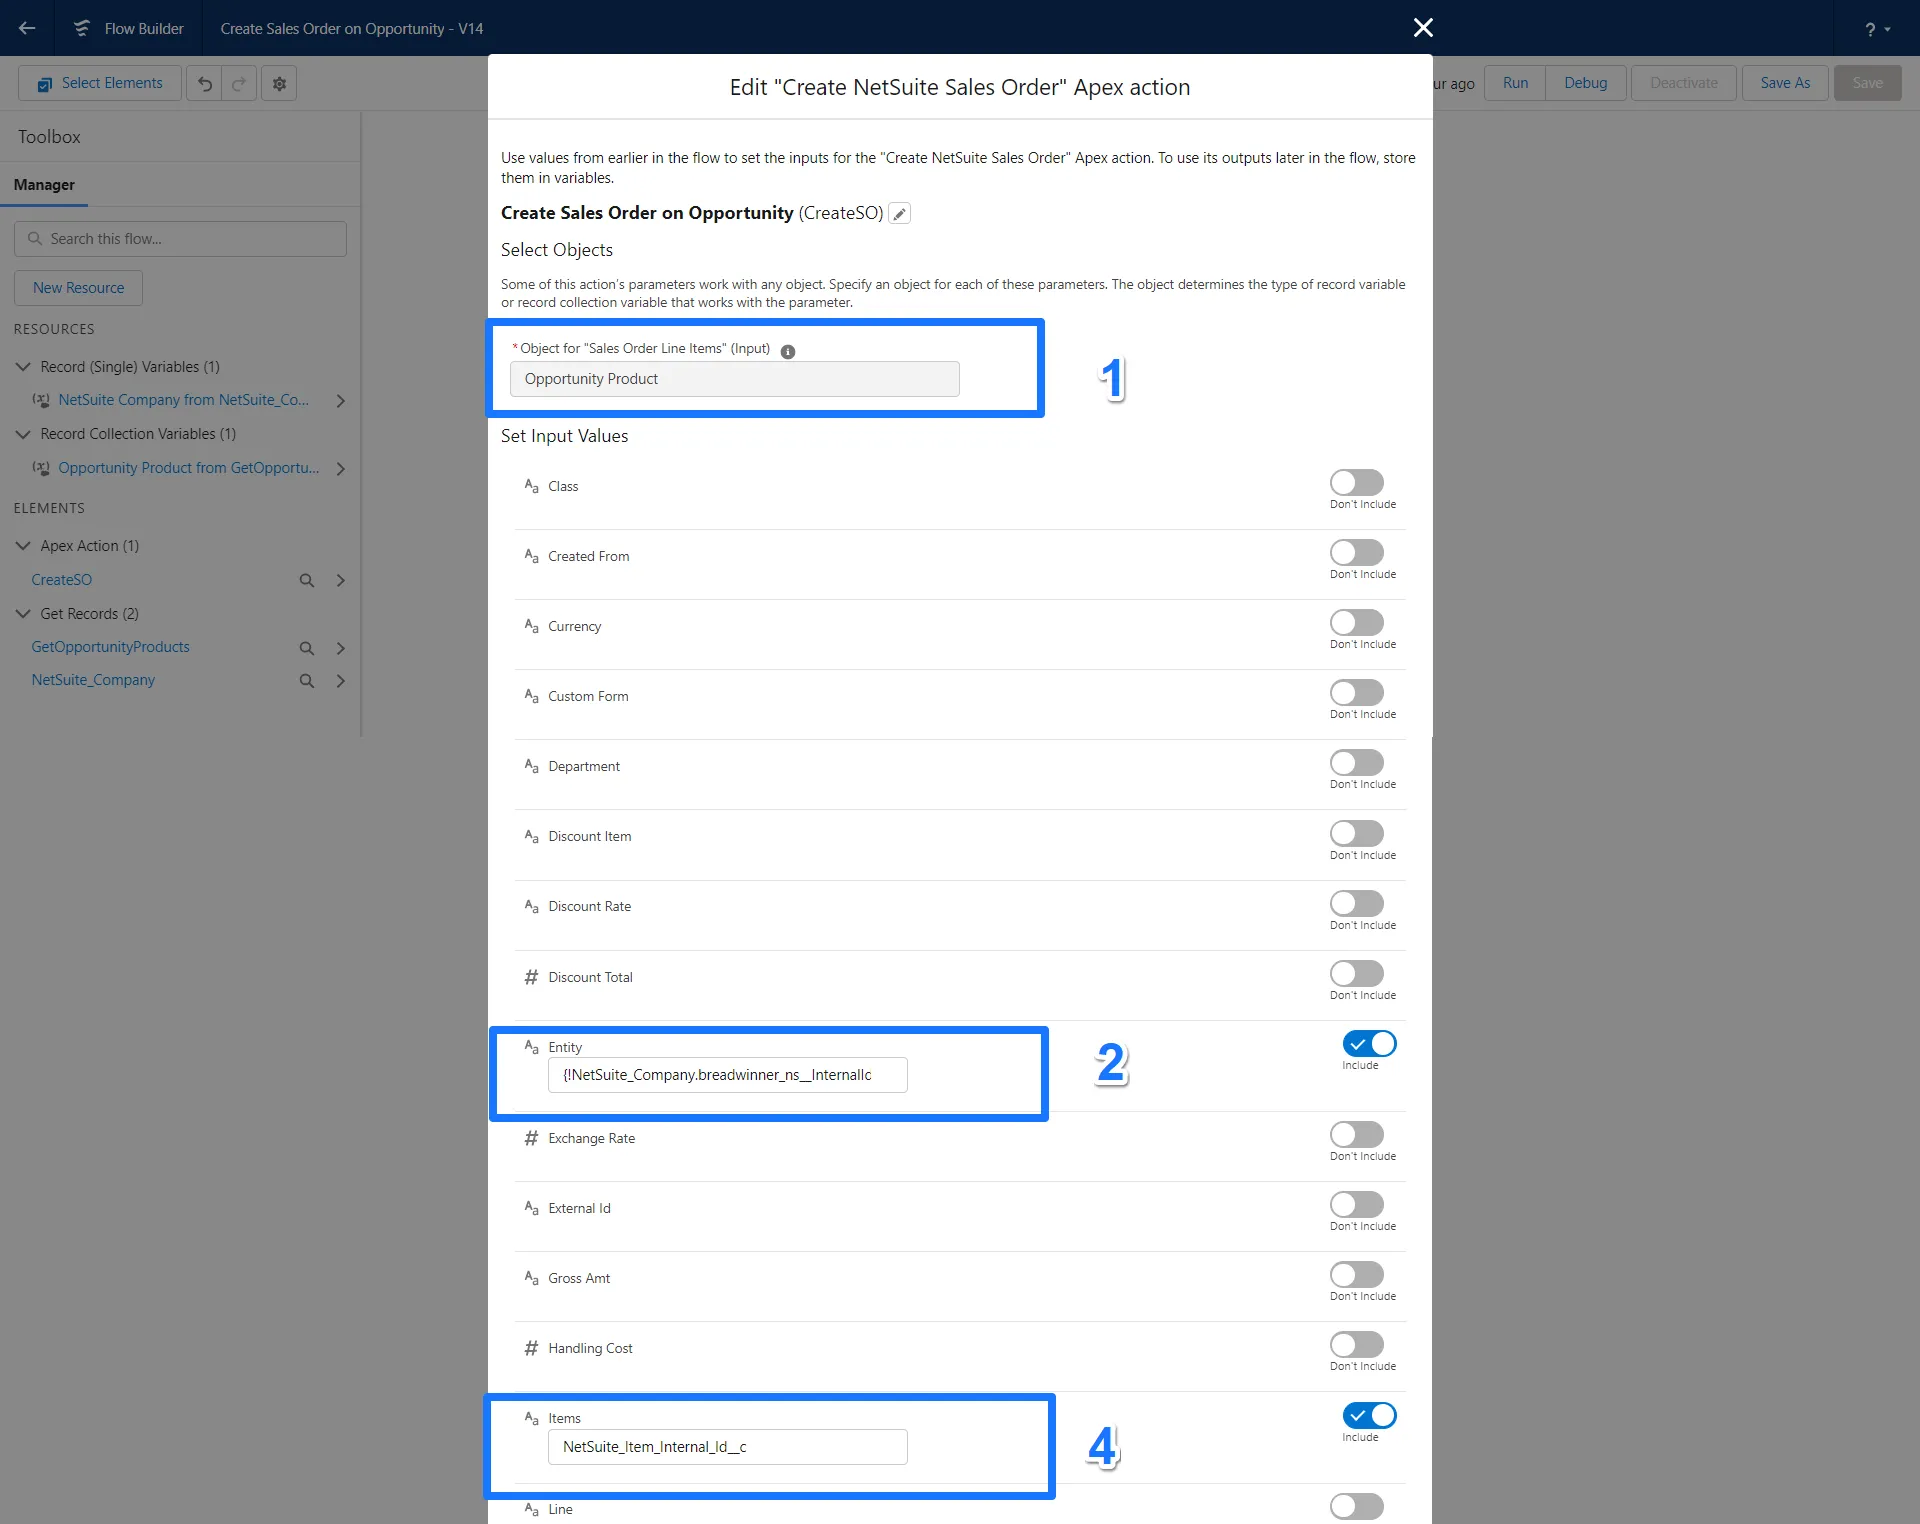
Task: Click the Opportunity Product object field
Action: (734, 379)
